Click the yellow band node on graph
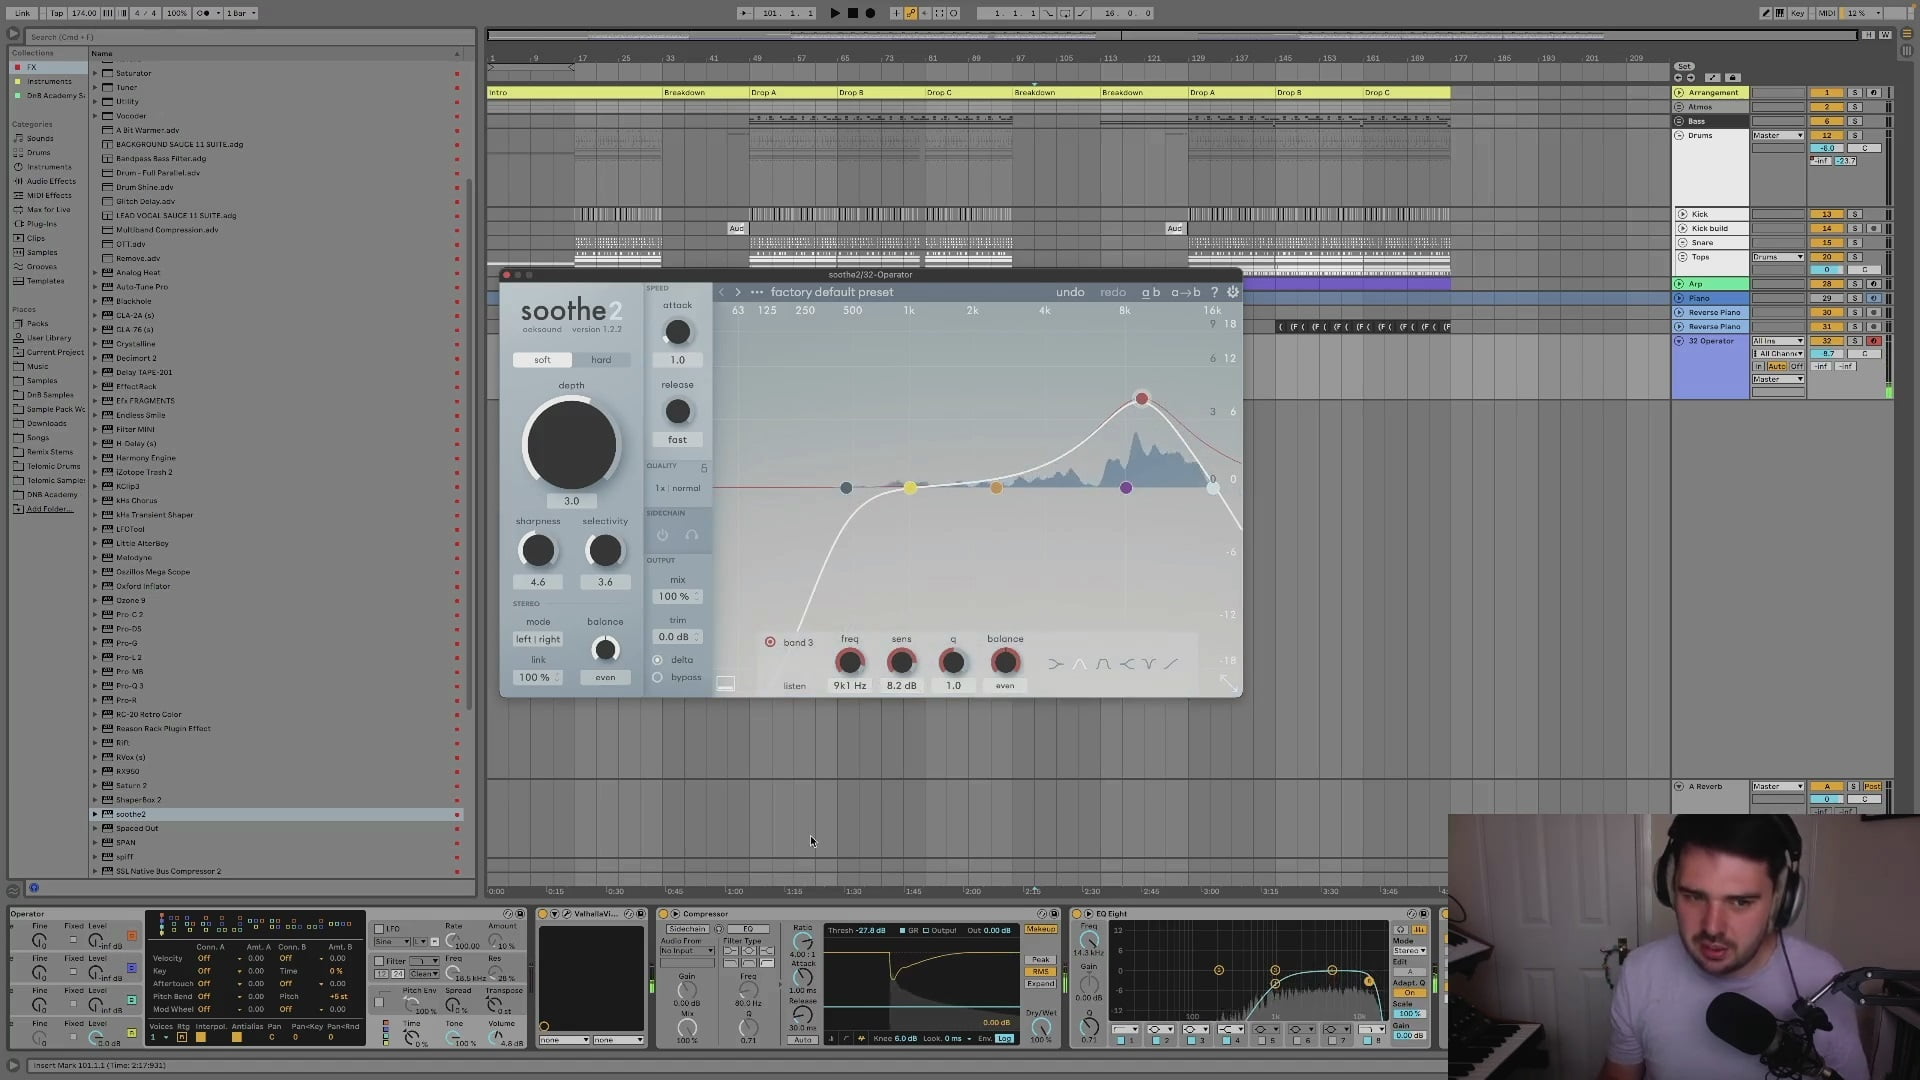The height and width of the screenshot is (1080, 1920). coord(910,488)
